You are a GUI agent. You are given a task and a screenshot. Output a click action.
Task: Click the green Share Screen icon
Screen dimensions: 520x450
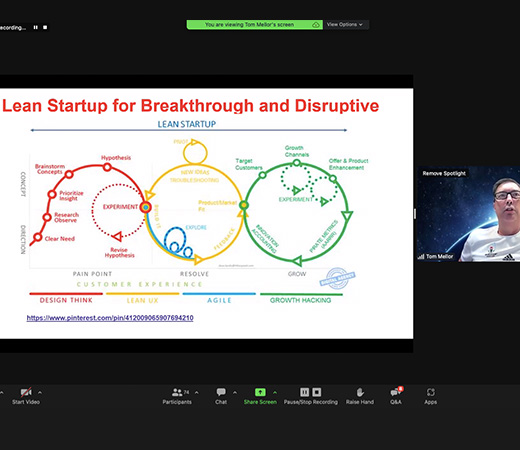pos(260,392)
